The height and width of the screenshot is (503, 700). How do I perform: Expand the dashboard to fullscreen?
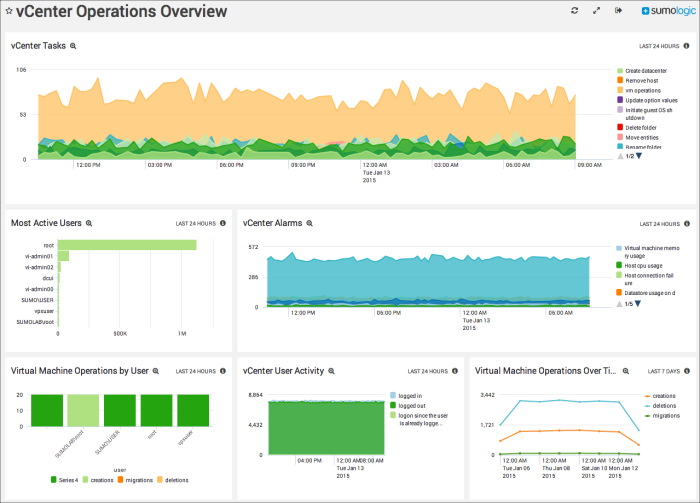point(597,11)
